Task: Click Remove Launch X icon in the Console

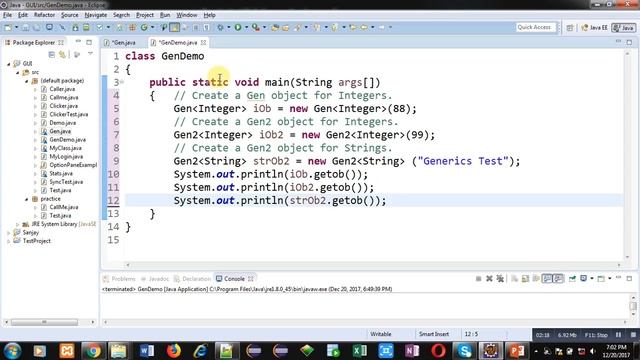Action: (x=489, y=279)
